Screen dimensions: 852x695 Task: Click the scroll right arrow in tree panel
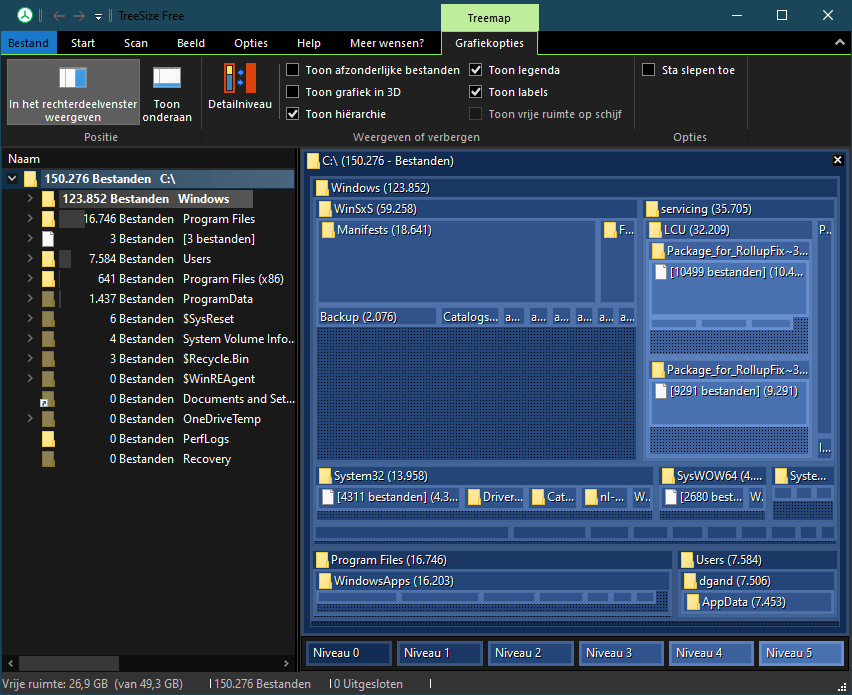pyautogui.click(x=286, y=663)
